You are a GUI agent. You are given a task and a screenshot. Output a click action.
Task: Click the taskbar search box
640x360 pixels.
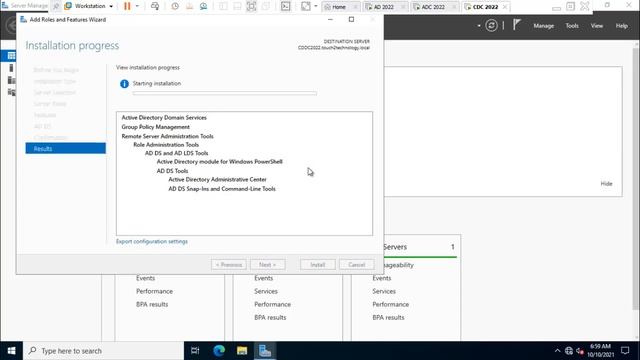(103, 351)
